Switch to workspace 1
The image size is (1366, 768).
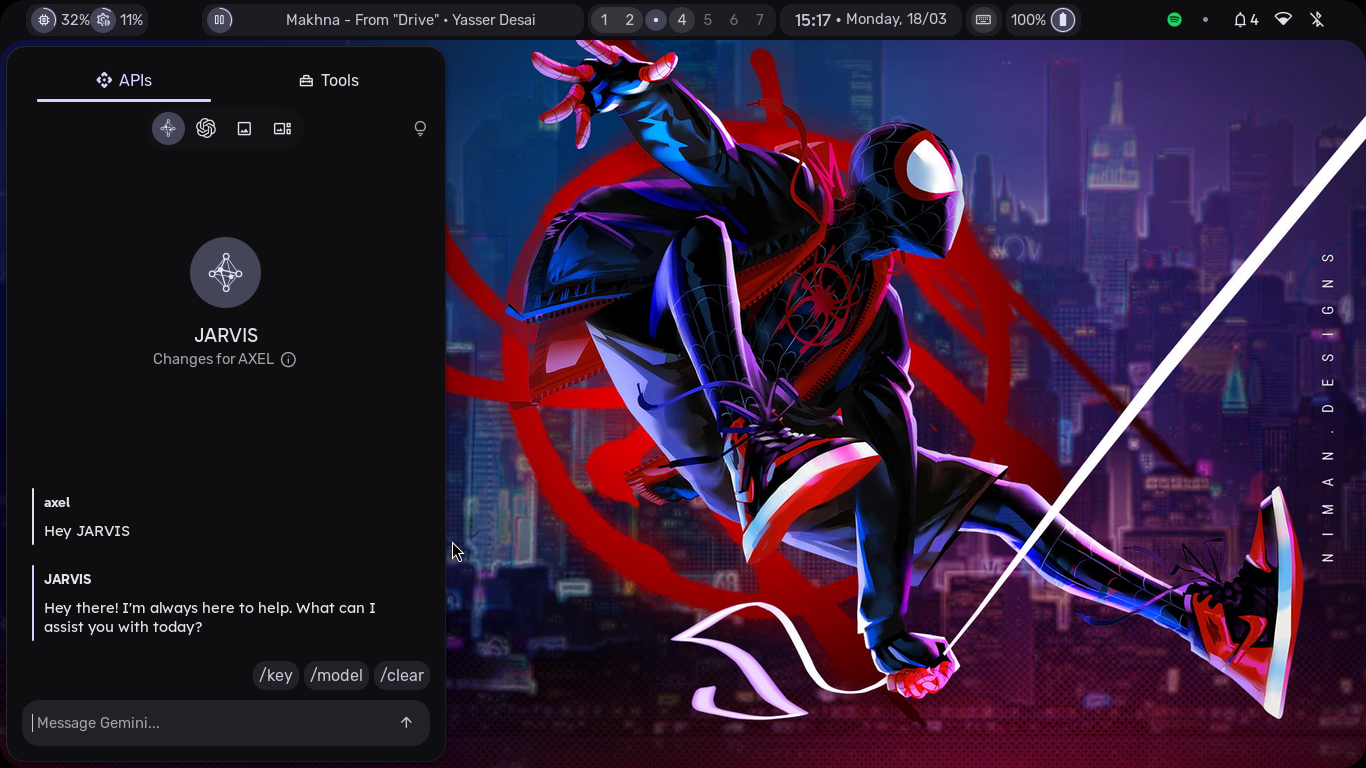click(604, 20)
